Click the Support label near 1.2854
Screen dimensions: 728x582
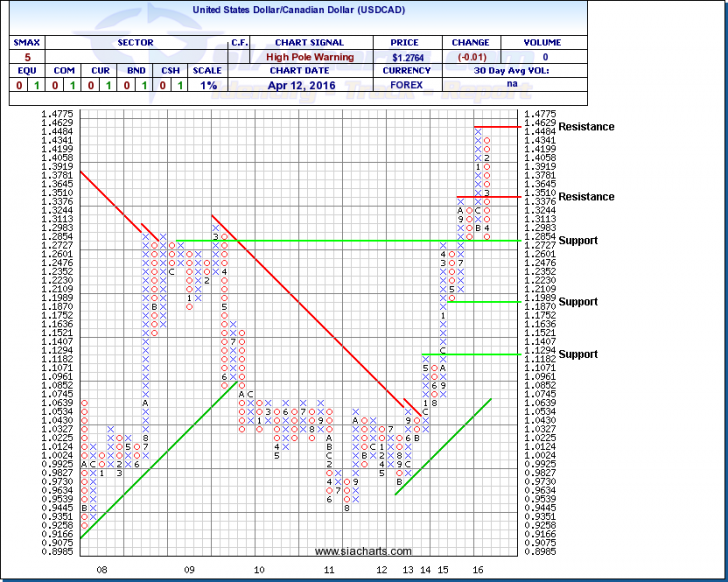(578, 241)
